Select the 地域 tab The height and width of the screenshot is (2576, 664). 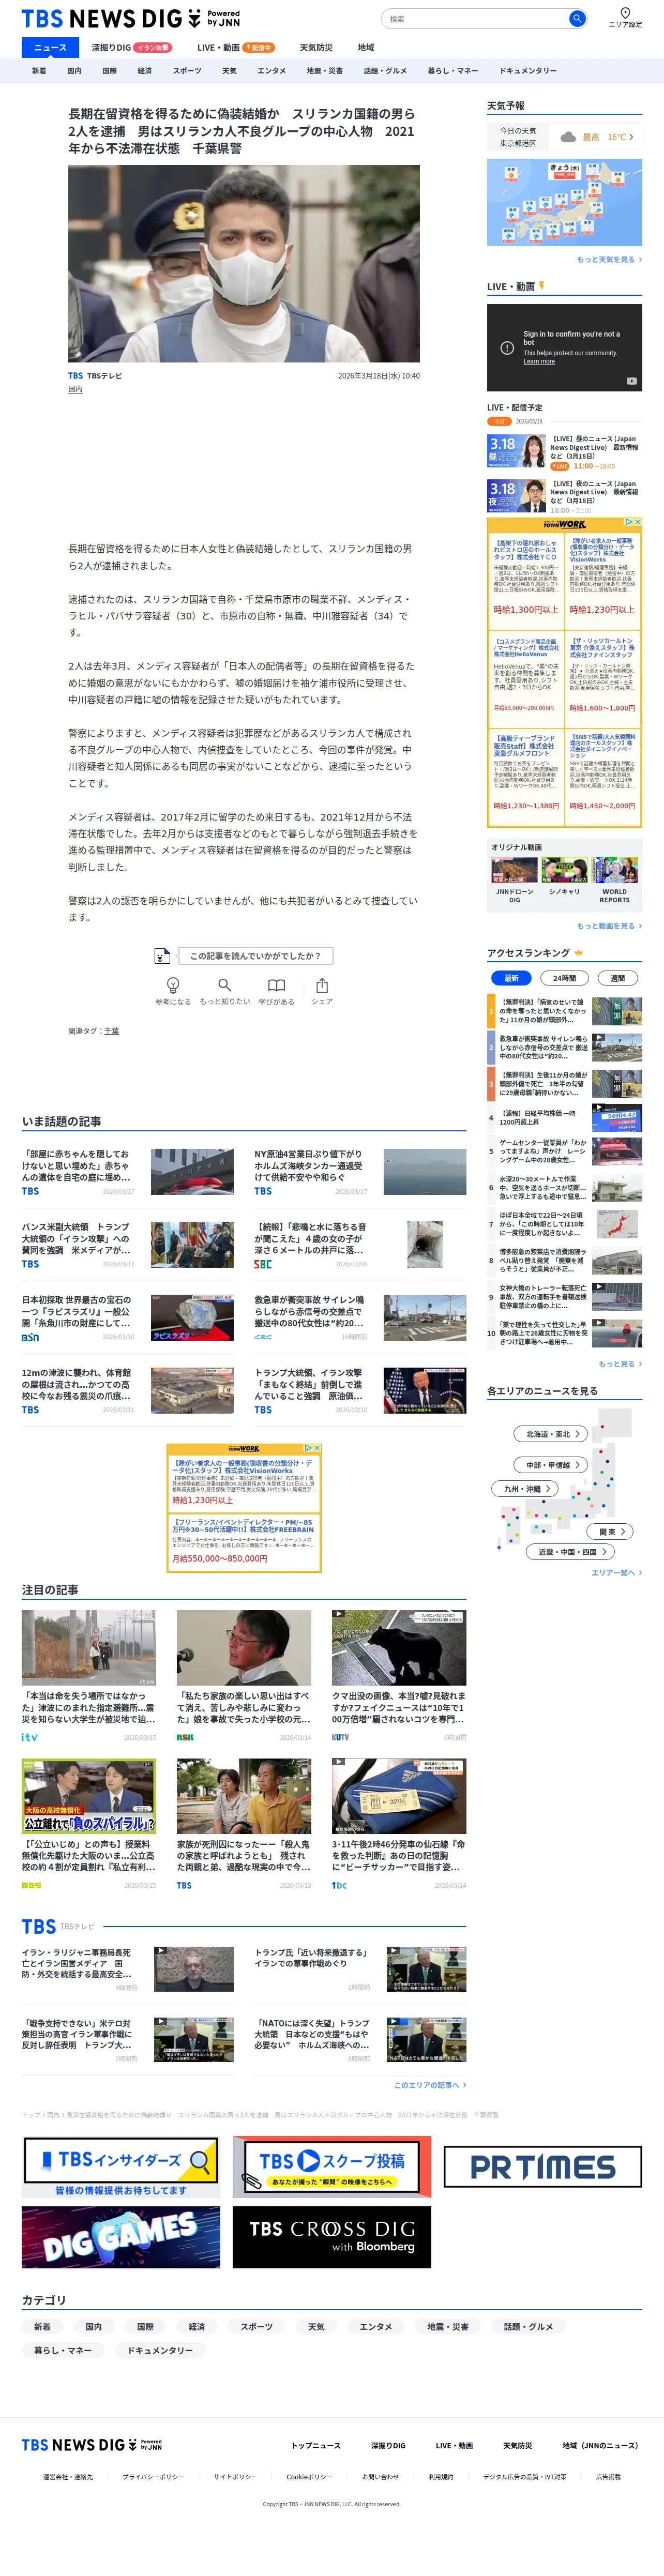click(366, 47)
